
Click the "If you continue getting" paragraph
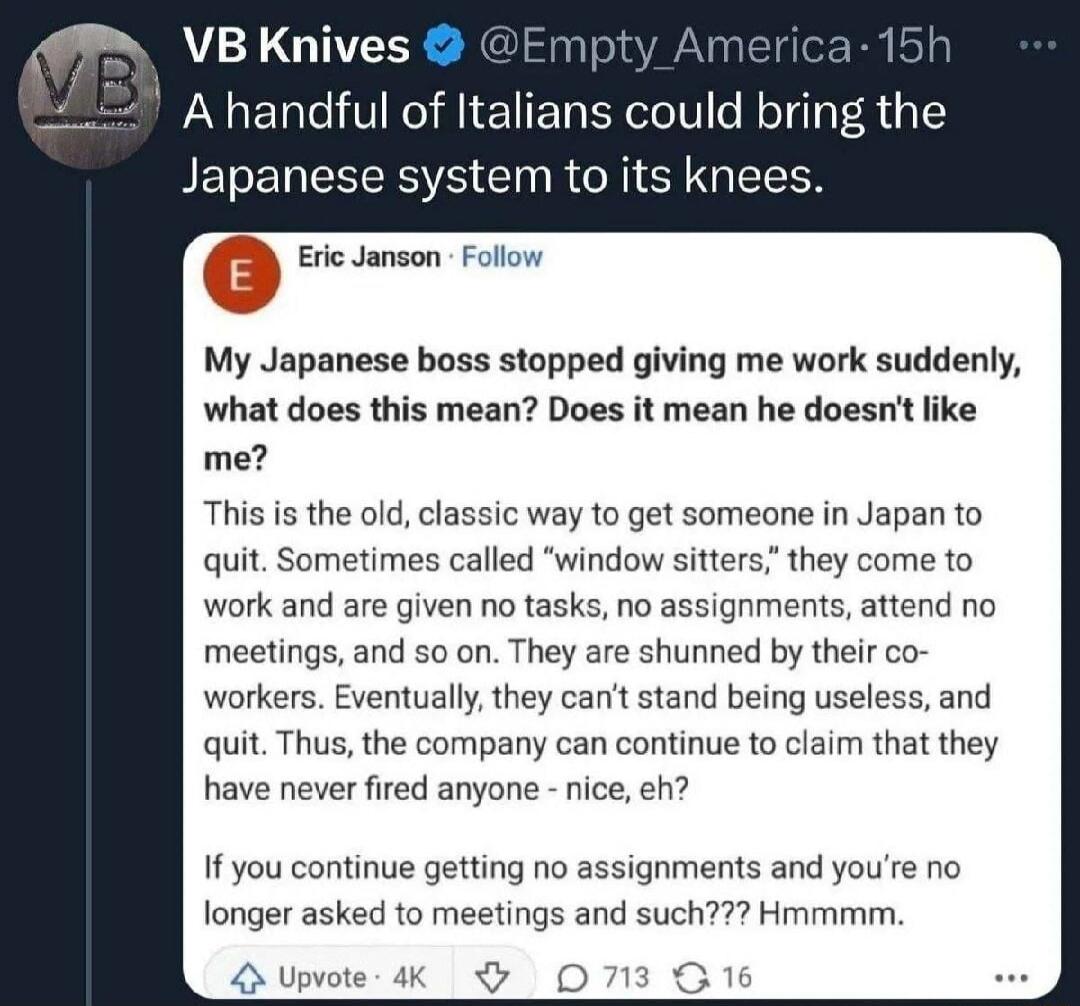580,890
